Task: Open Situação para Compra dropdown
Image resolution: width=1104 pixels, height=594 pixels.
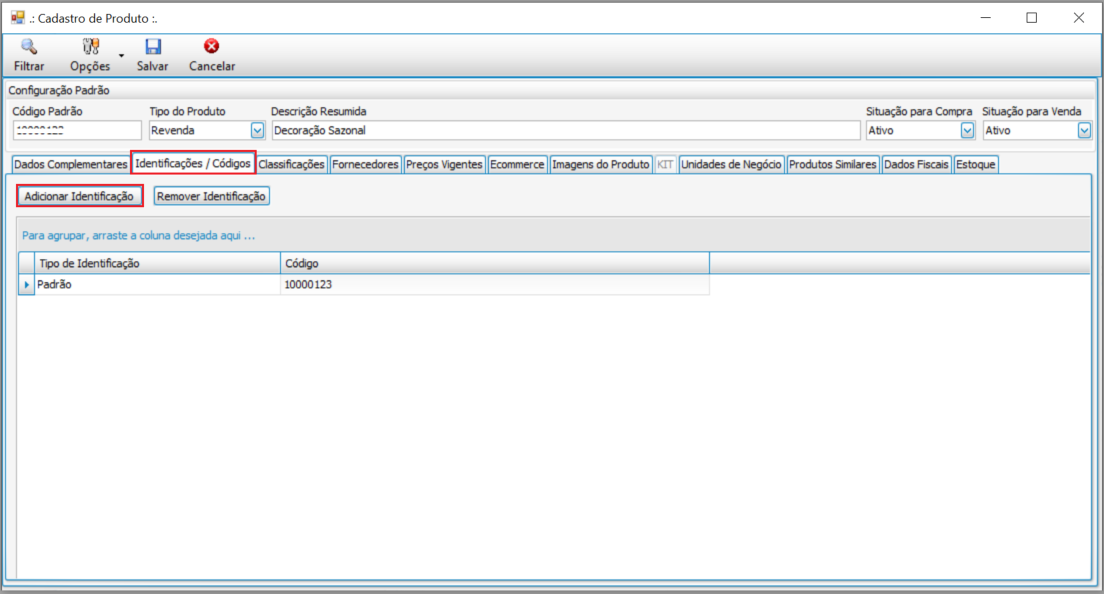Action: tap(967, 130)
